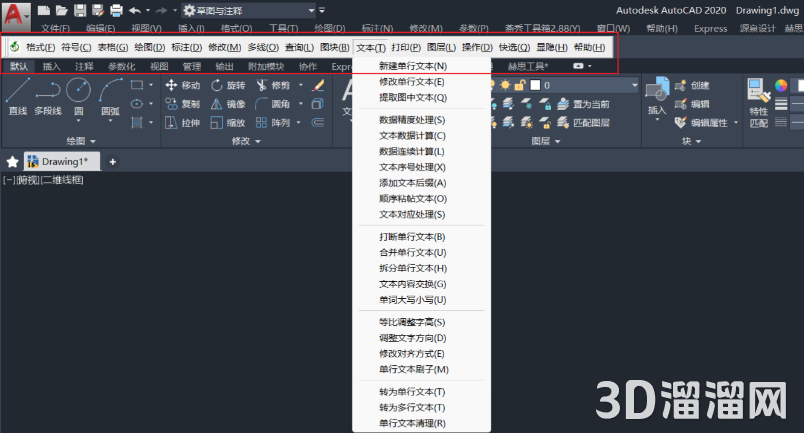Click the print icon in quick access
The width and height of the screenshot is (804, 433).
[117, 10]
